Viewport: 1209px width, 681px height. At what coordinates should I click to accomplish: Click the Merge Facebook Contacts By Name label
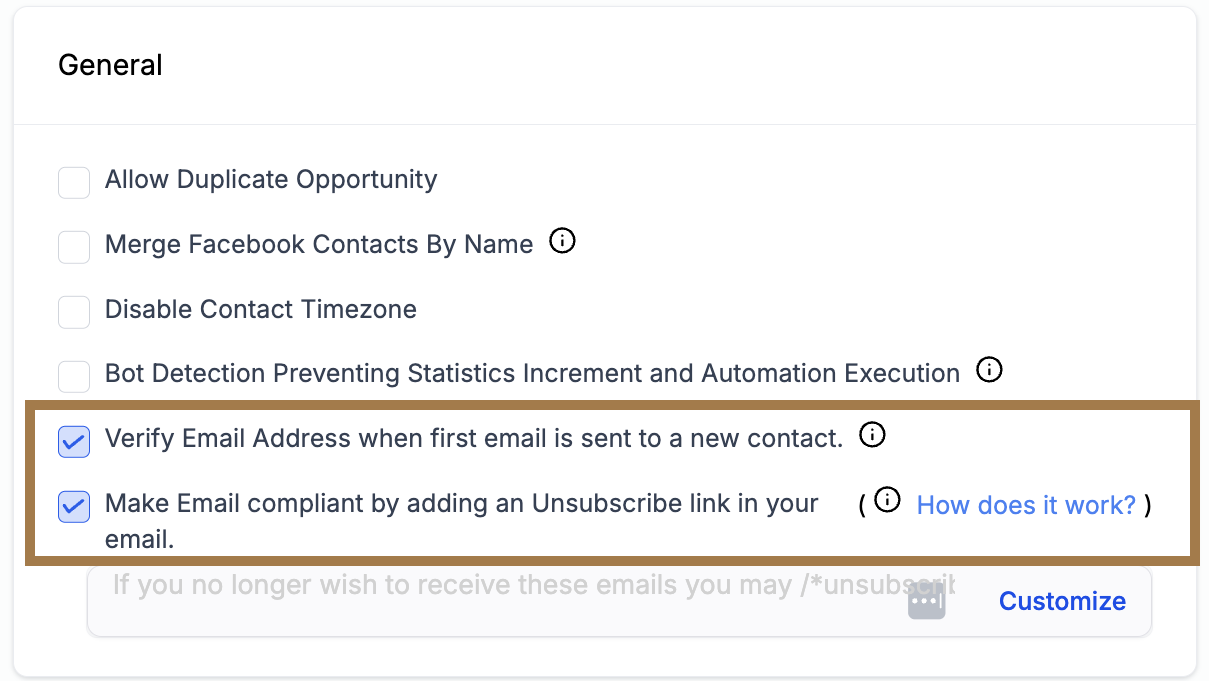[x=319, y=245]
